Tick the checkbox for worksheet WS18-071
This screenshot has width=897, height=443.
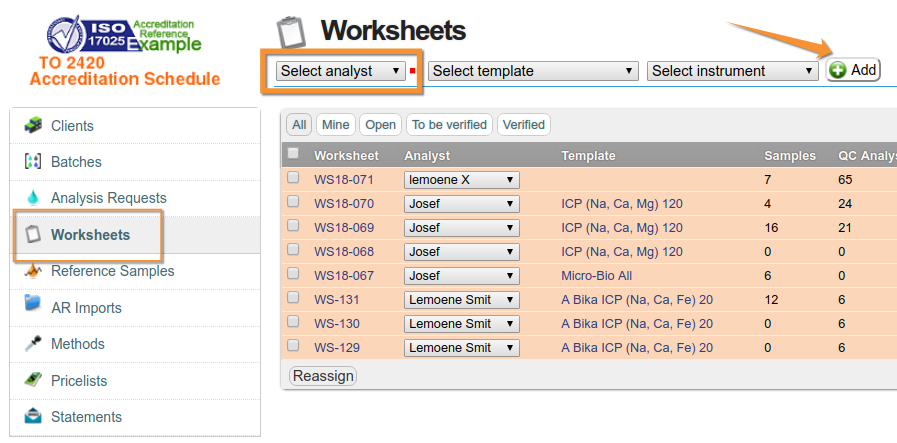(293, 178)
